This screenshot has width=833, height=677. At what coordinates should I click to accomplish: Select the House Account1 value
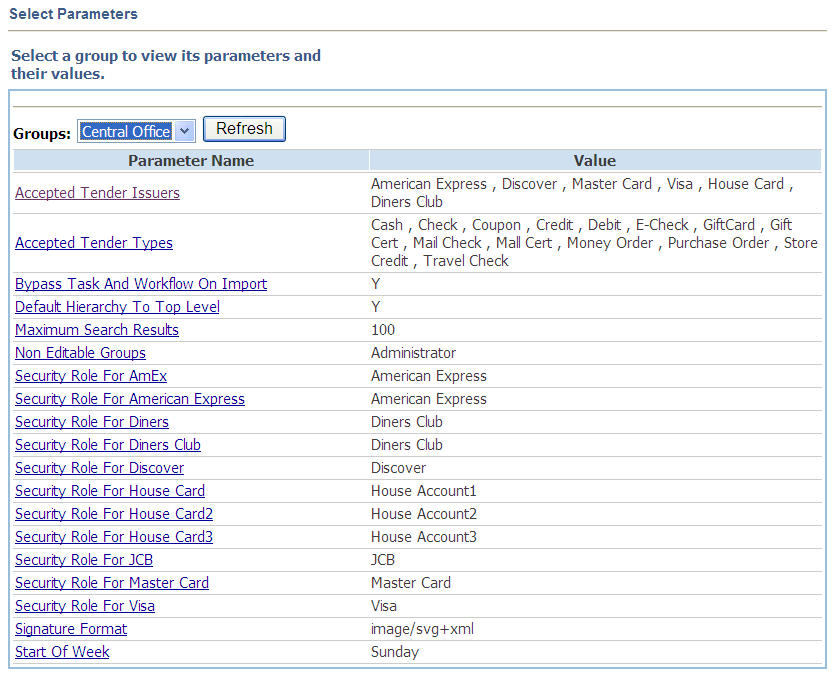point(423,491)
